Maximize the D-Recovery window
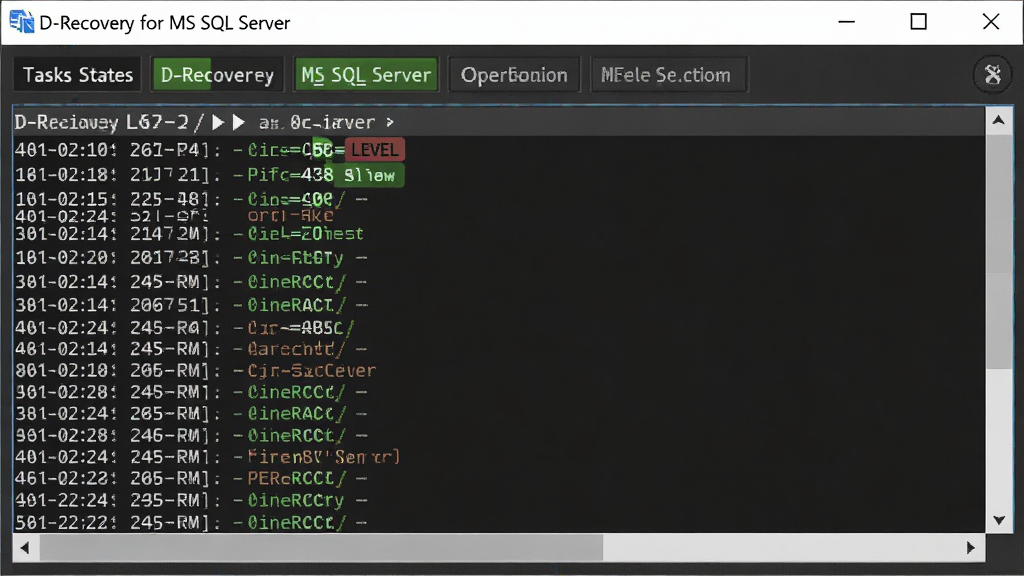1024x576 pixels. pos(918,22)
